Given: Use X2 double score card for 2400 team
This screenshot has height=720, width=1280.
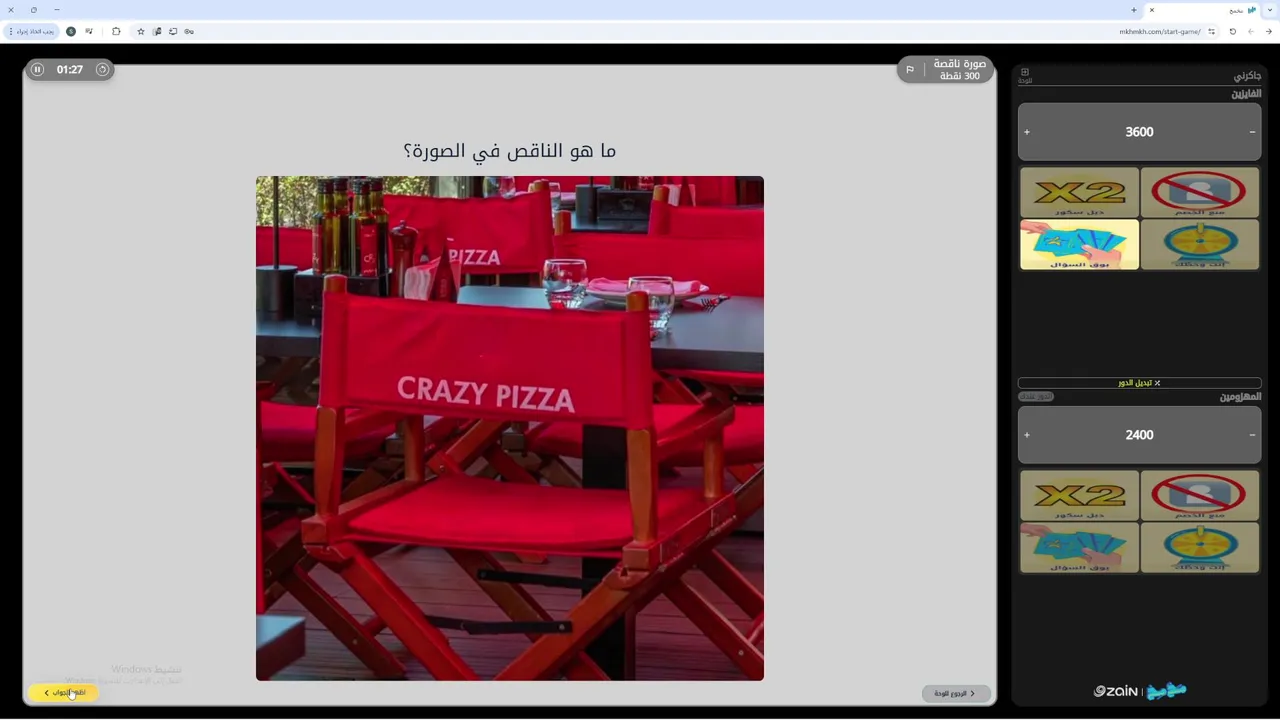Looking at the screenshot, I should (1079, 496).
